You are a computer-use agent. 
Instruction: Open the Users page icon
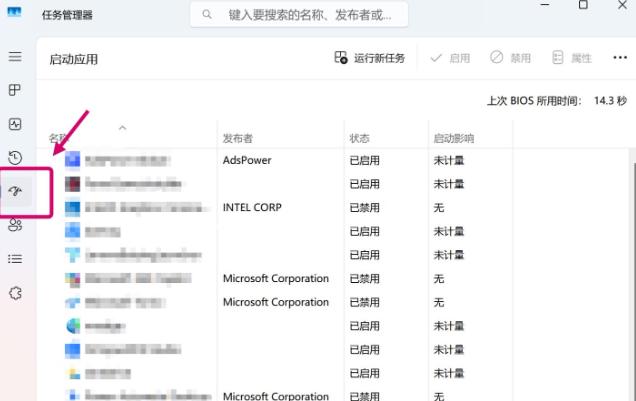click(x=15, y=225)
